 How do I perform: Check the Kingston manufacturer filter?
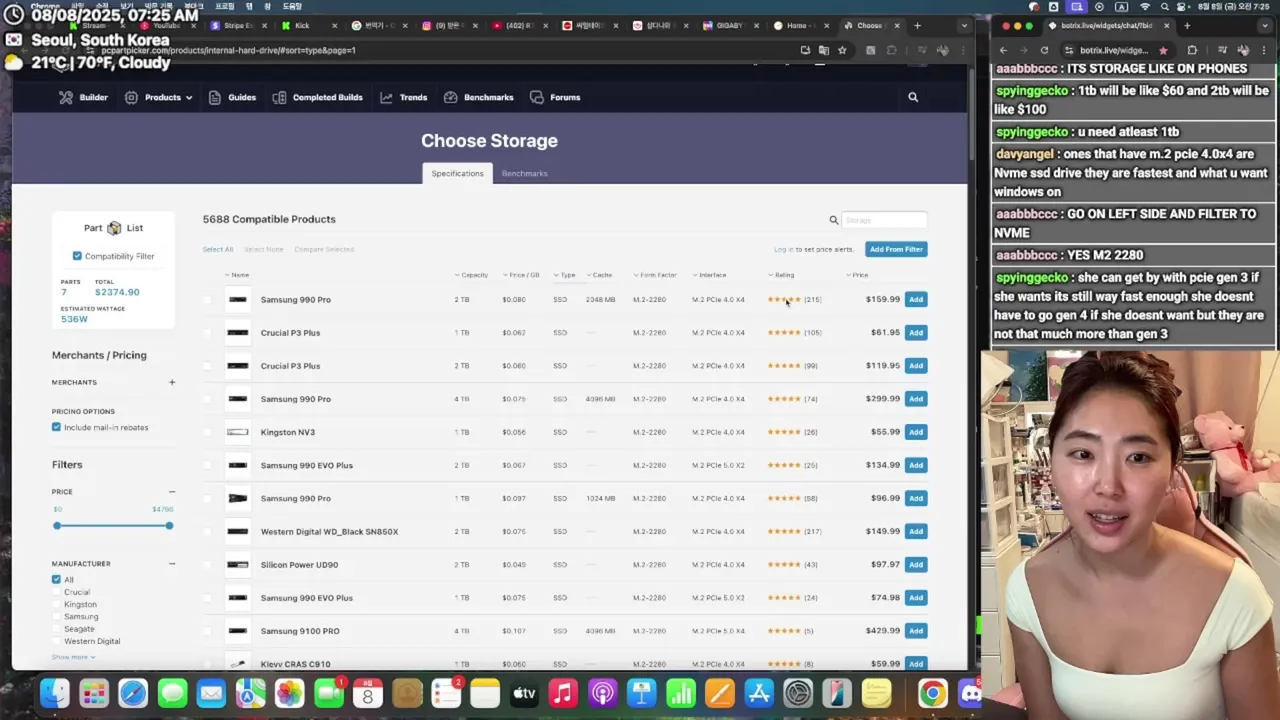pos(56,604)
